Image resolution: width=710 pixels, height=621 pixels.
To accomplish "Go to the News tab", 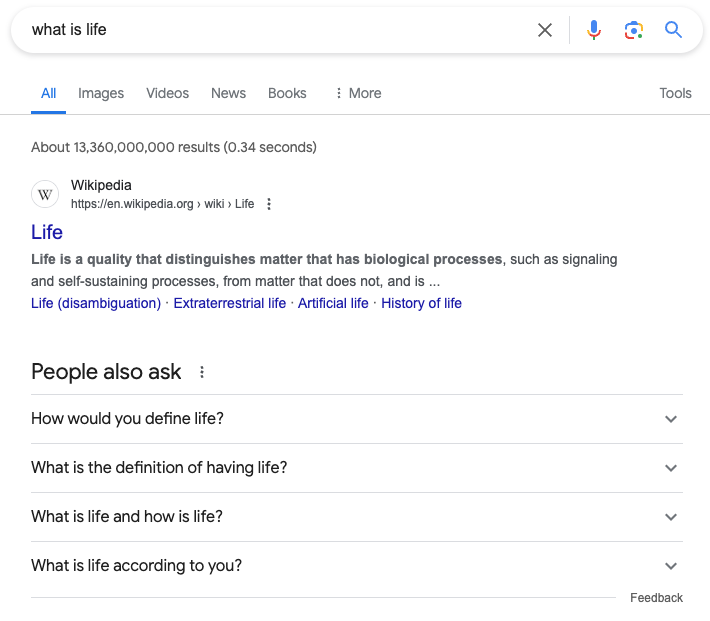I will [x=228, y=93].
